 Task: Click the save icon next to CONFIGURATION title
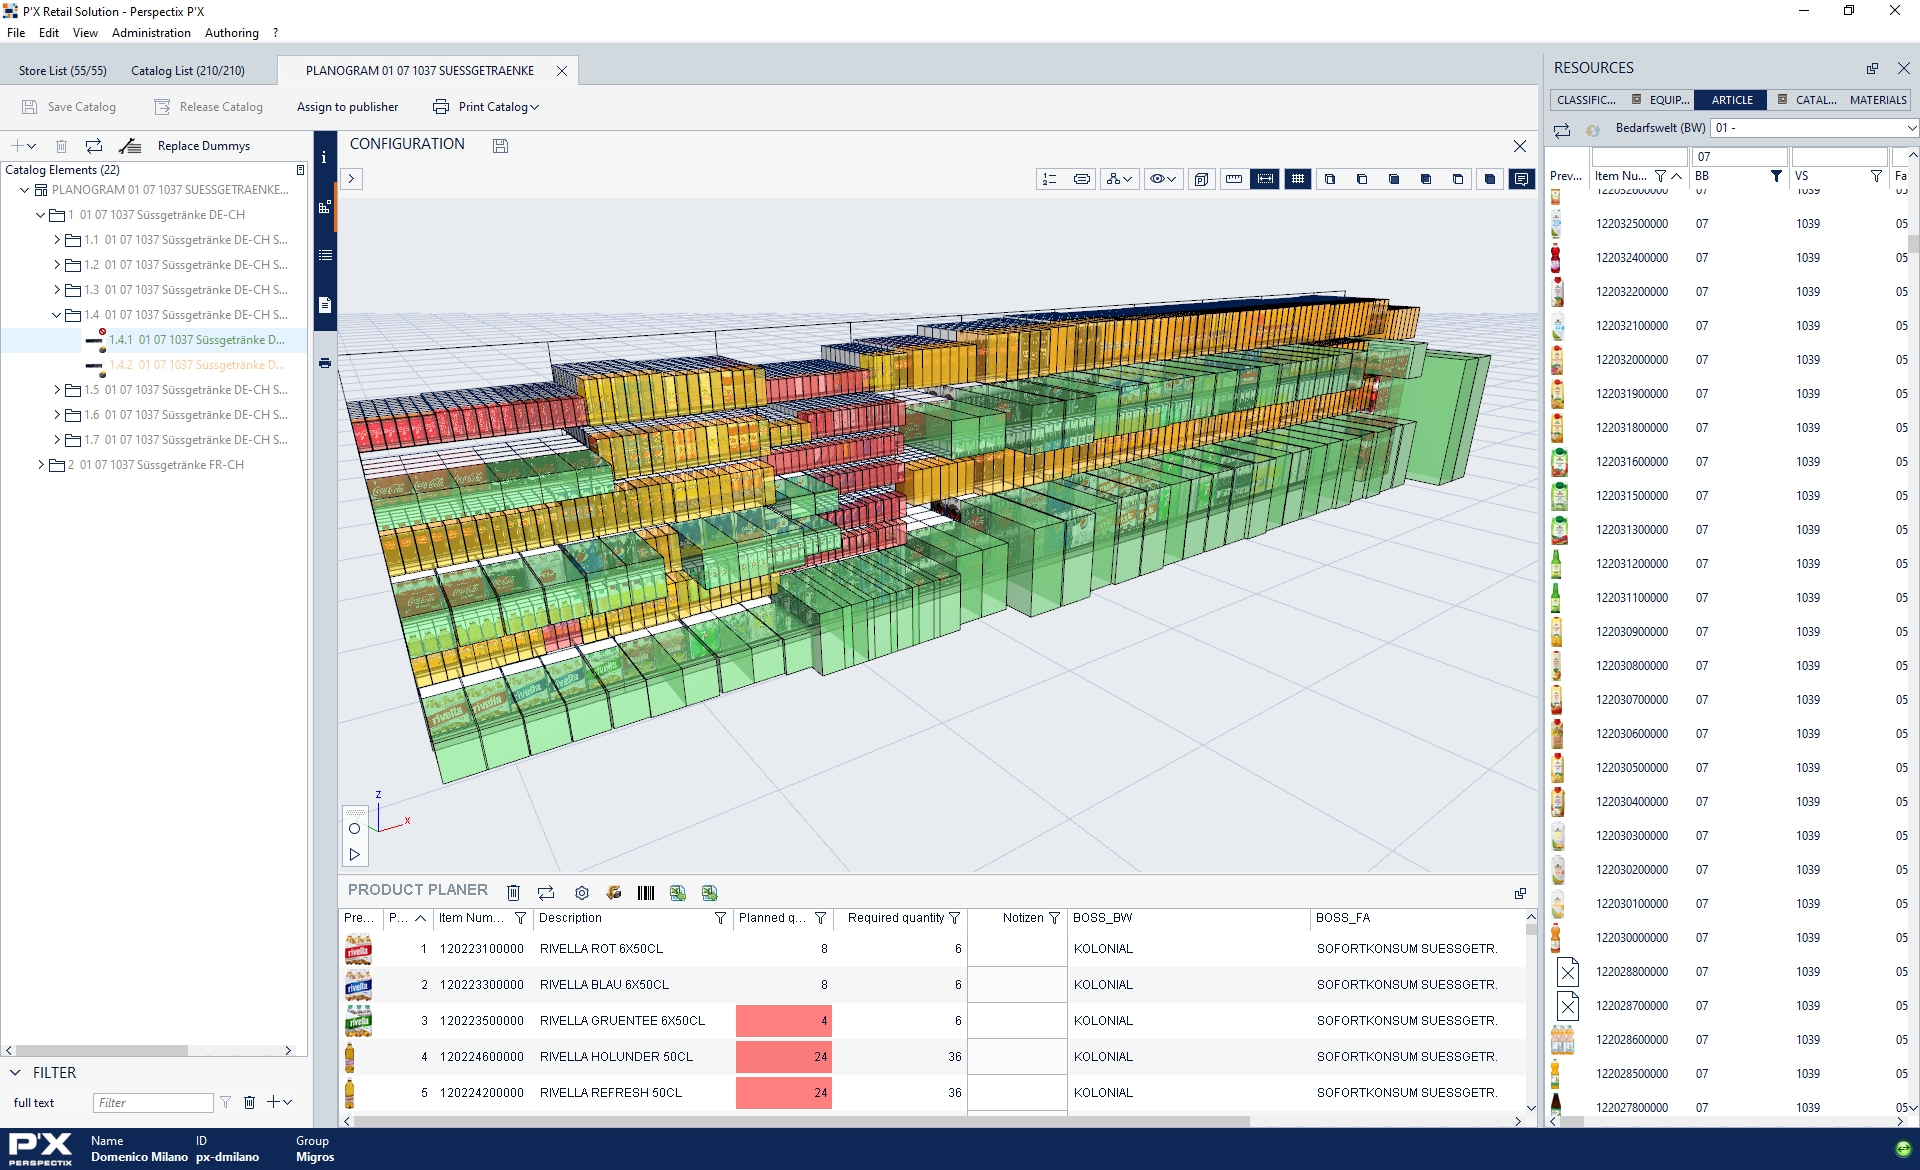point(501,146)
